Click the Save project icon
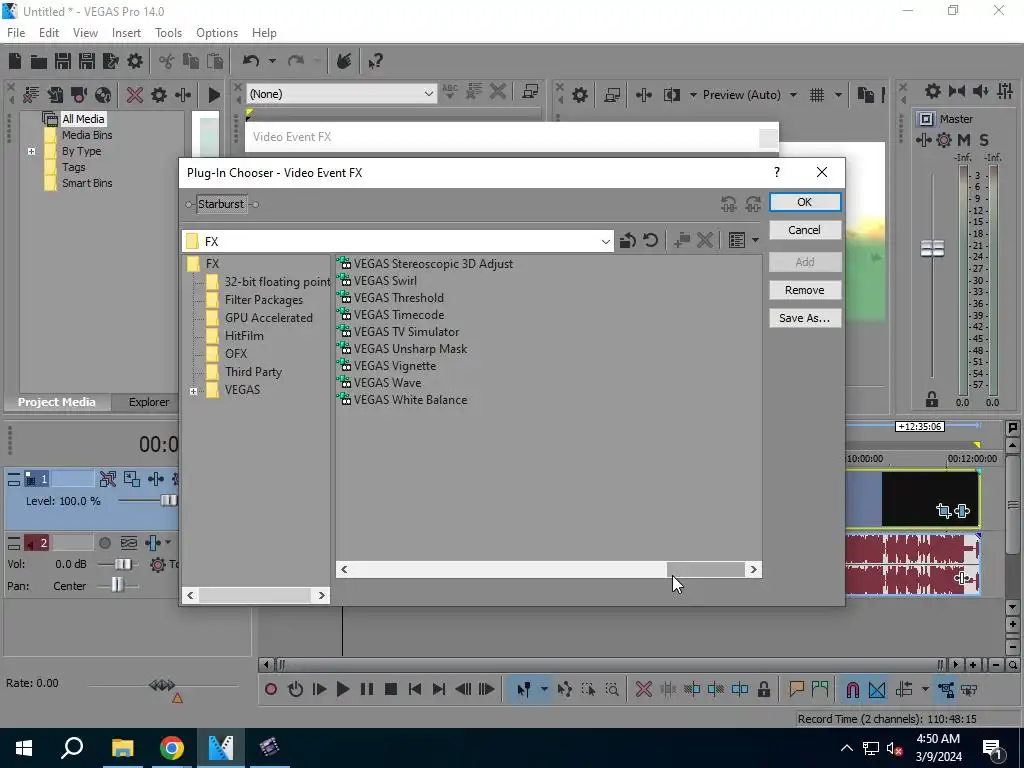Image resolution: width=1024 pixels, height=768 pixels. (x=63, y=61)
